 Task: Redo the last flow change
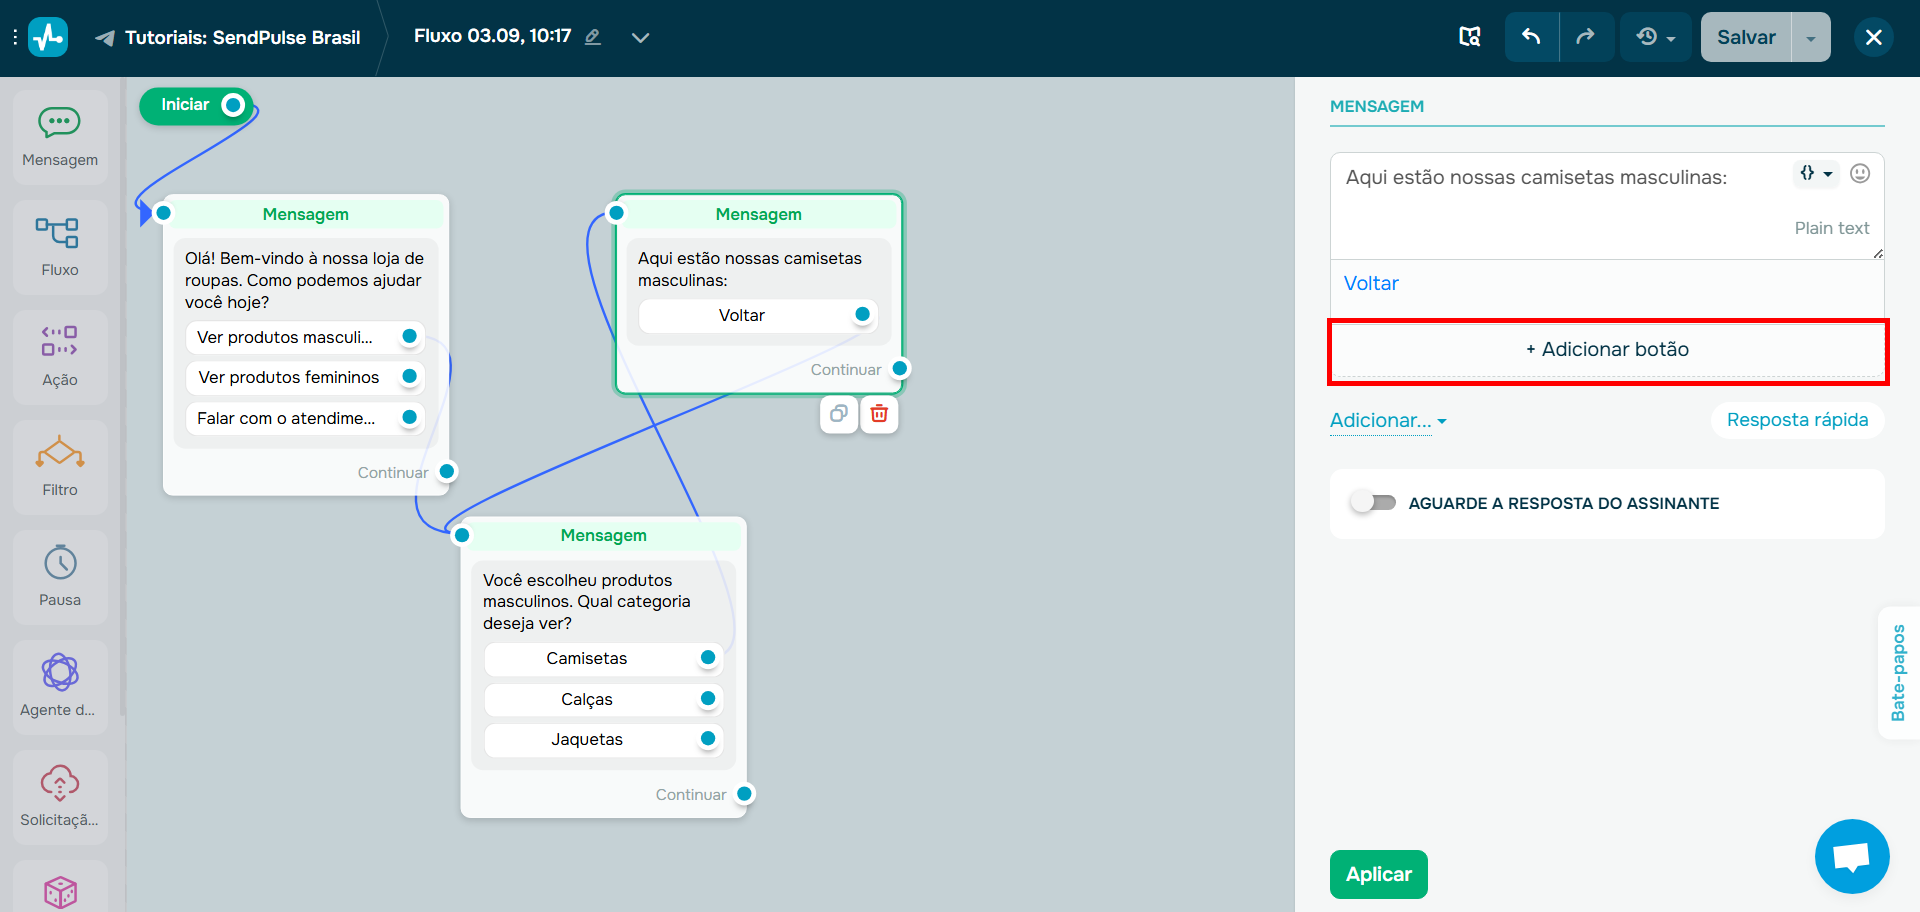point(1586,36)
